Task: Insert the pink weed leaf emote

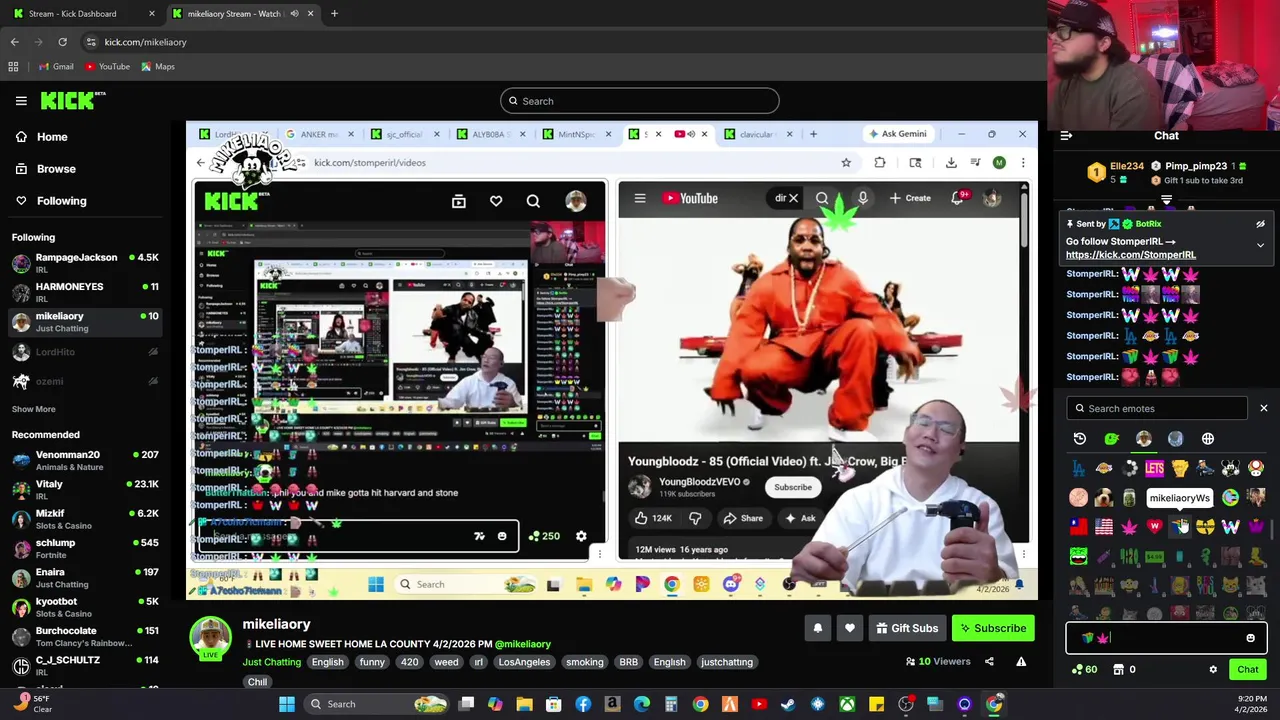Action: pyautogui.click(x=1130, y=527)
